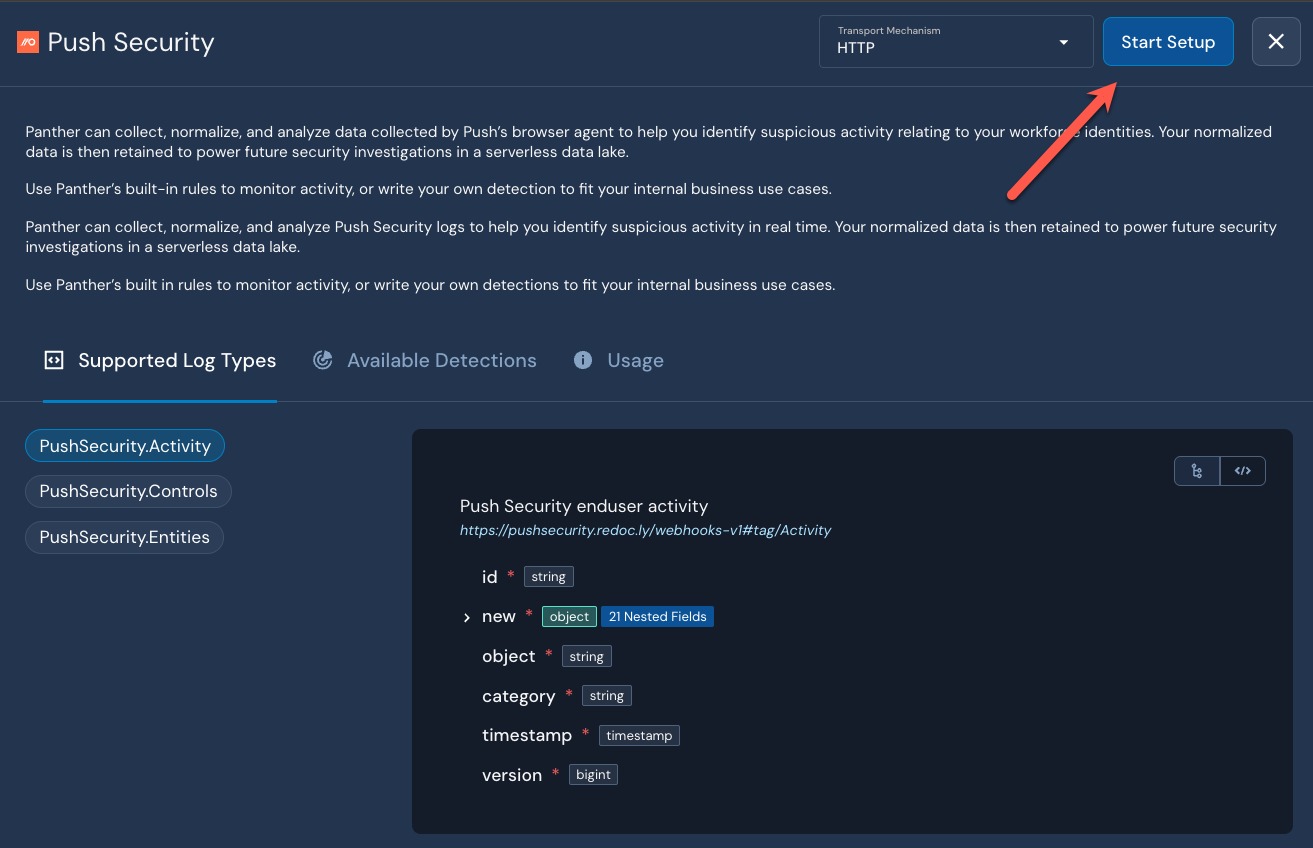Switch to the schema tree view icon
Viewport: 1313px width, 848px height.
point(1197,471)
